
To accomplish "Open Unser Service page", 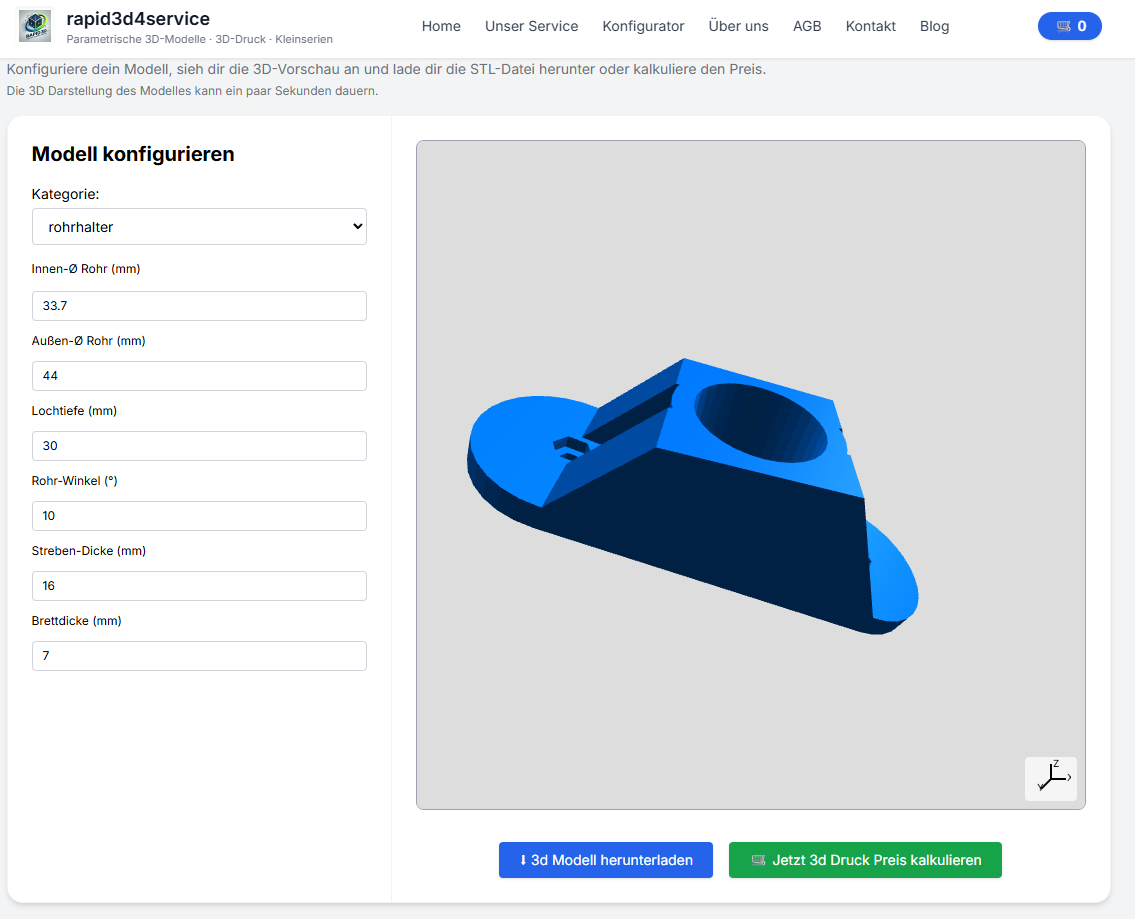I will click(531, 26).
